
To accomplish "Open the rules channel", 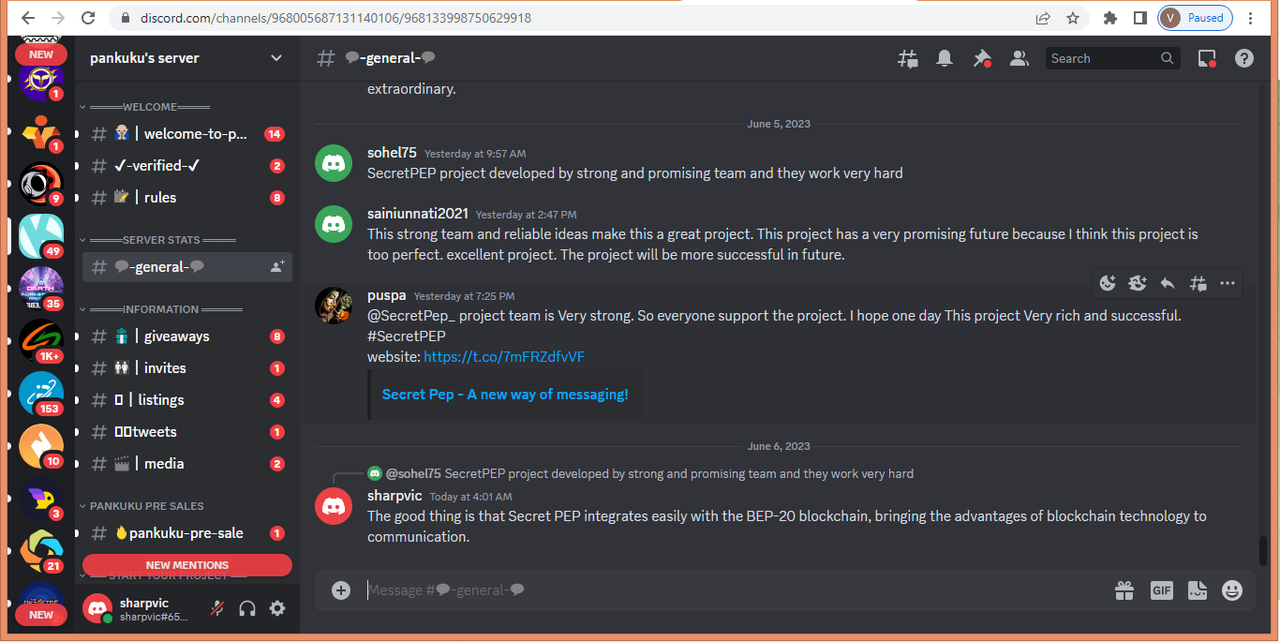I will pyautogui.click(x=187, y=198).
